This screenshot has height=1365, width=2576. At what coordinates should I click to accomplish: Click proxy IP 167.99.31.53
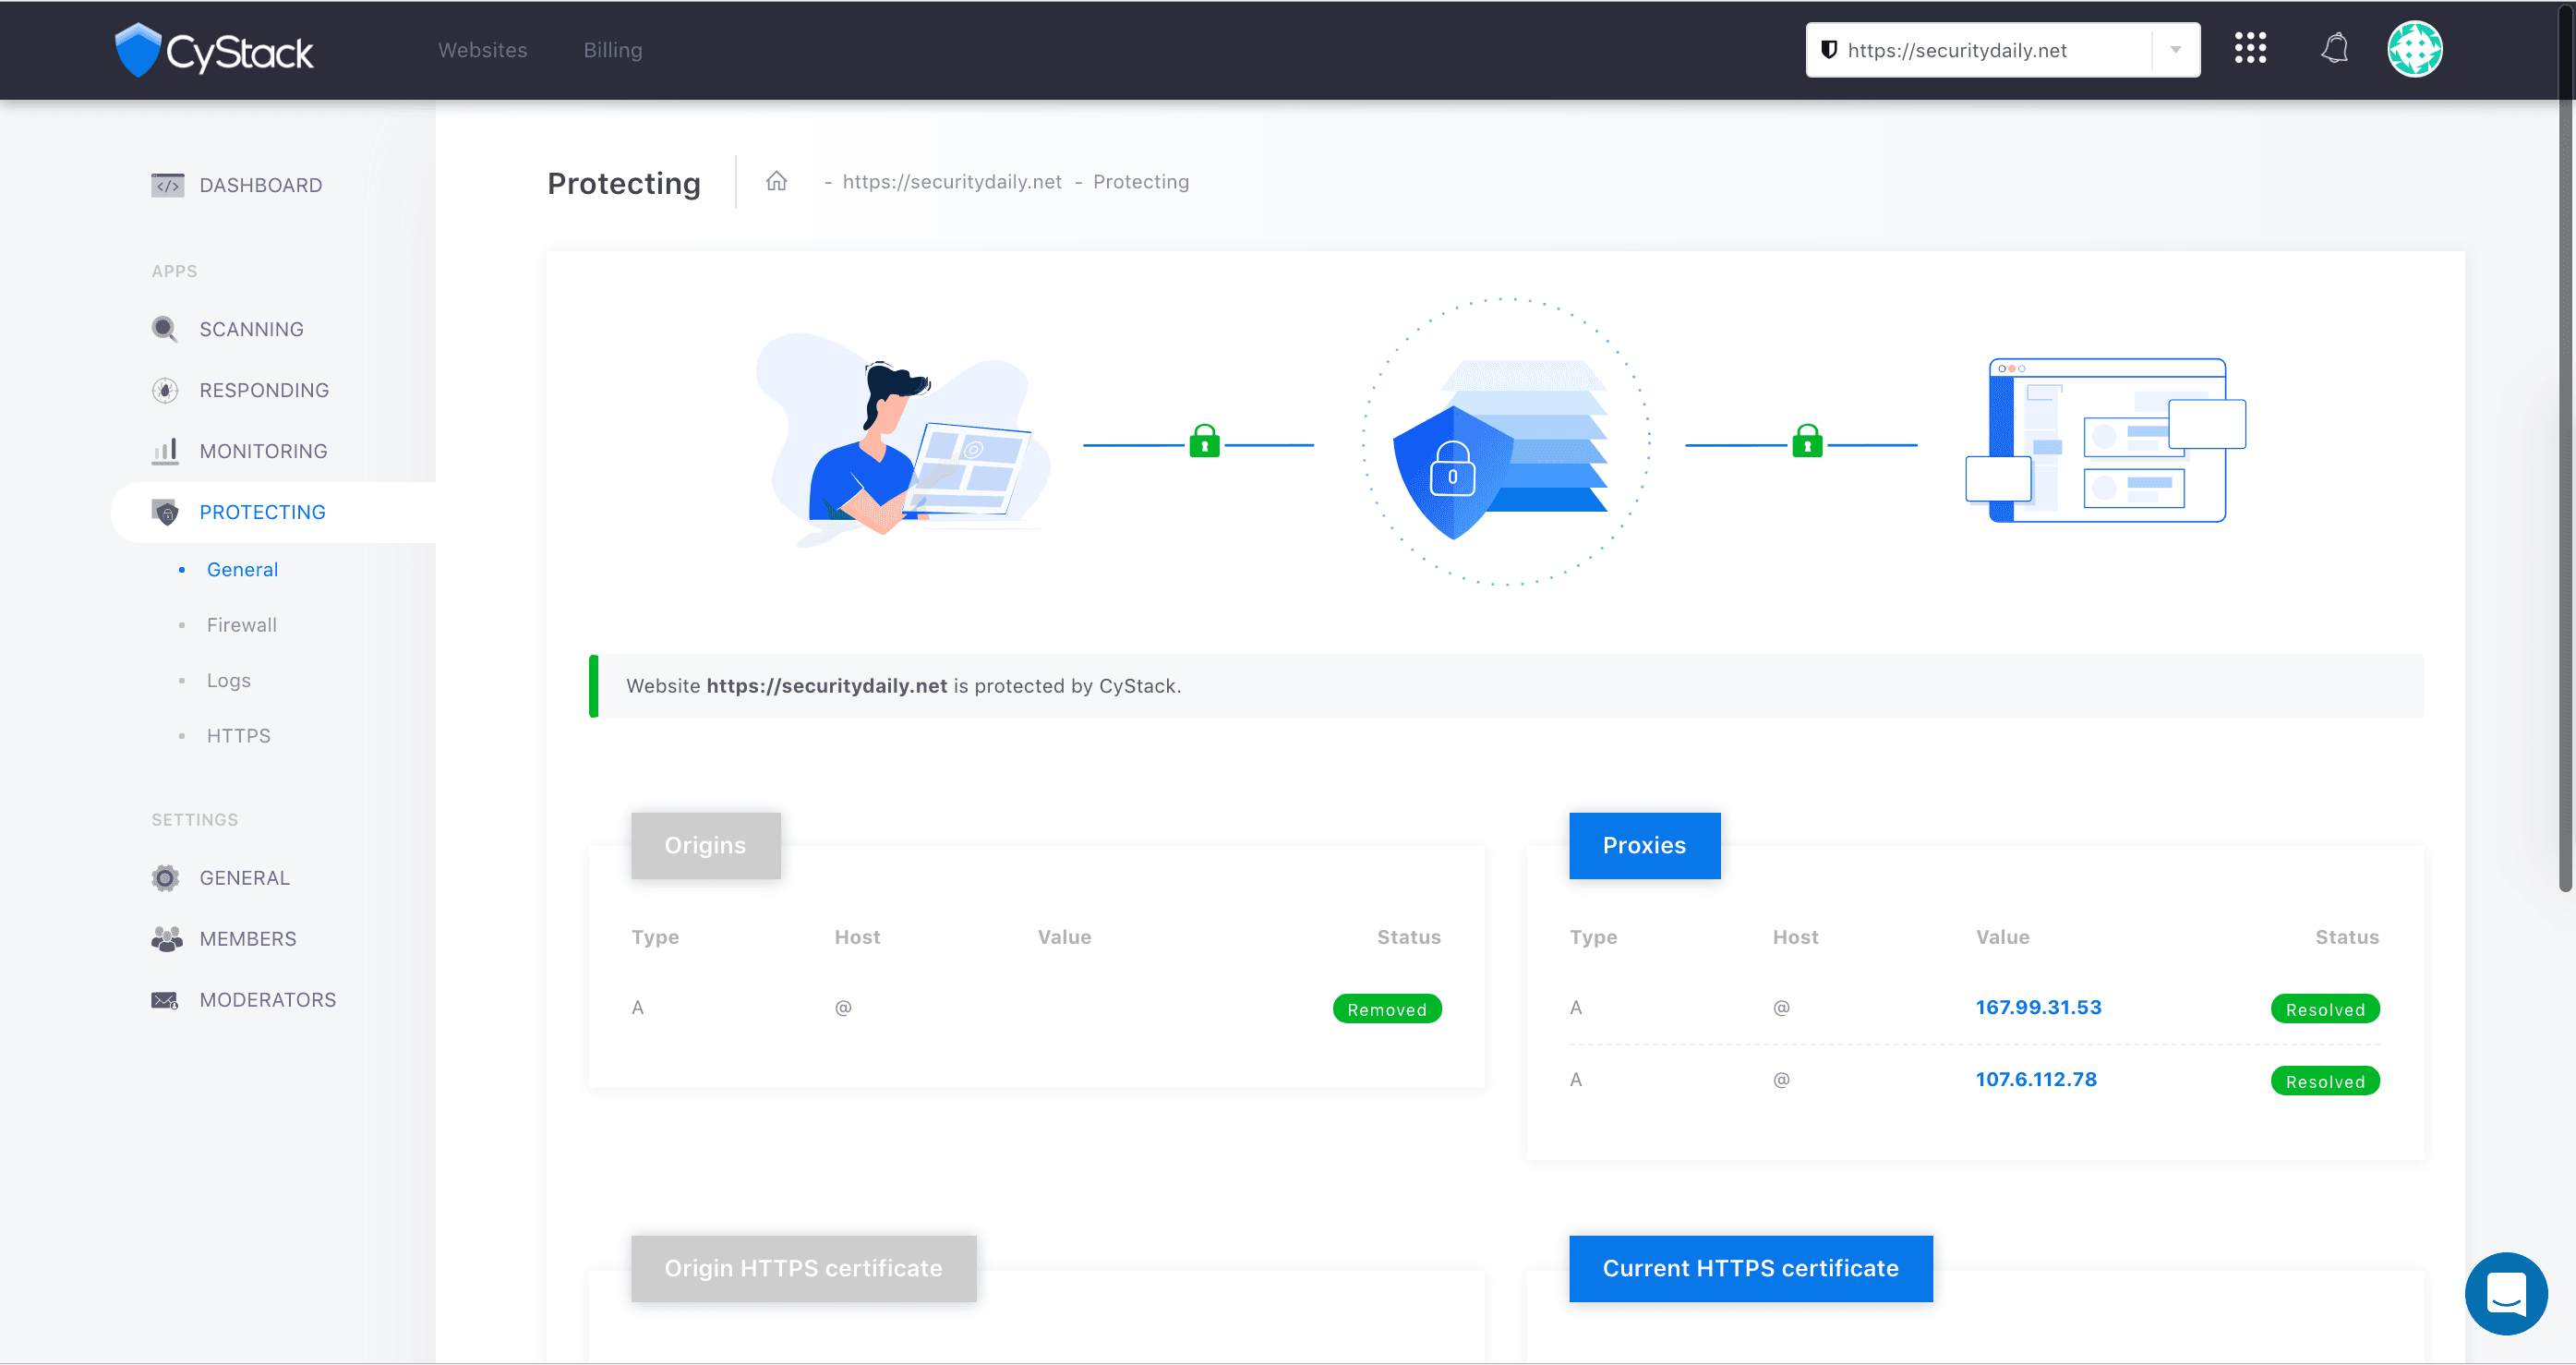2038,1007
